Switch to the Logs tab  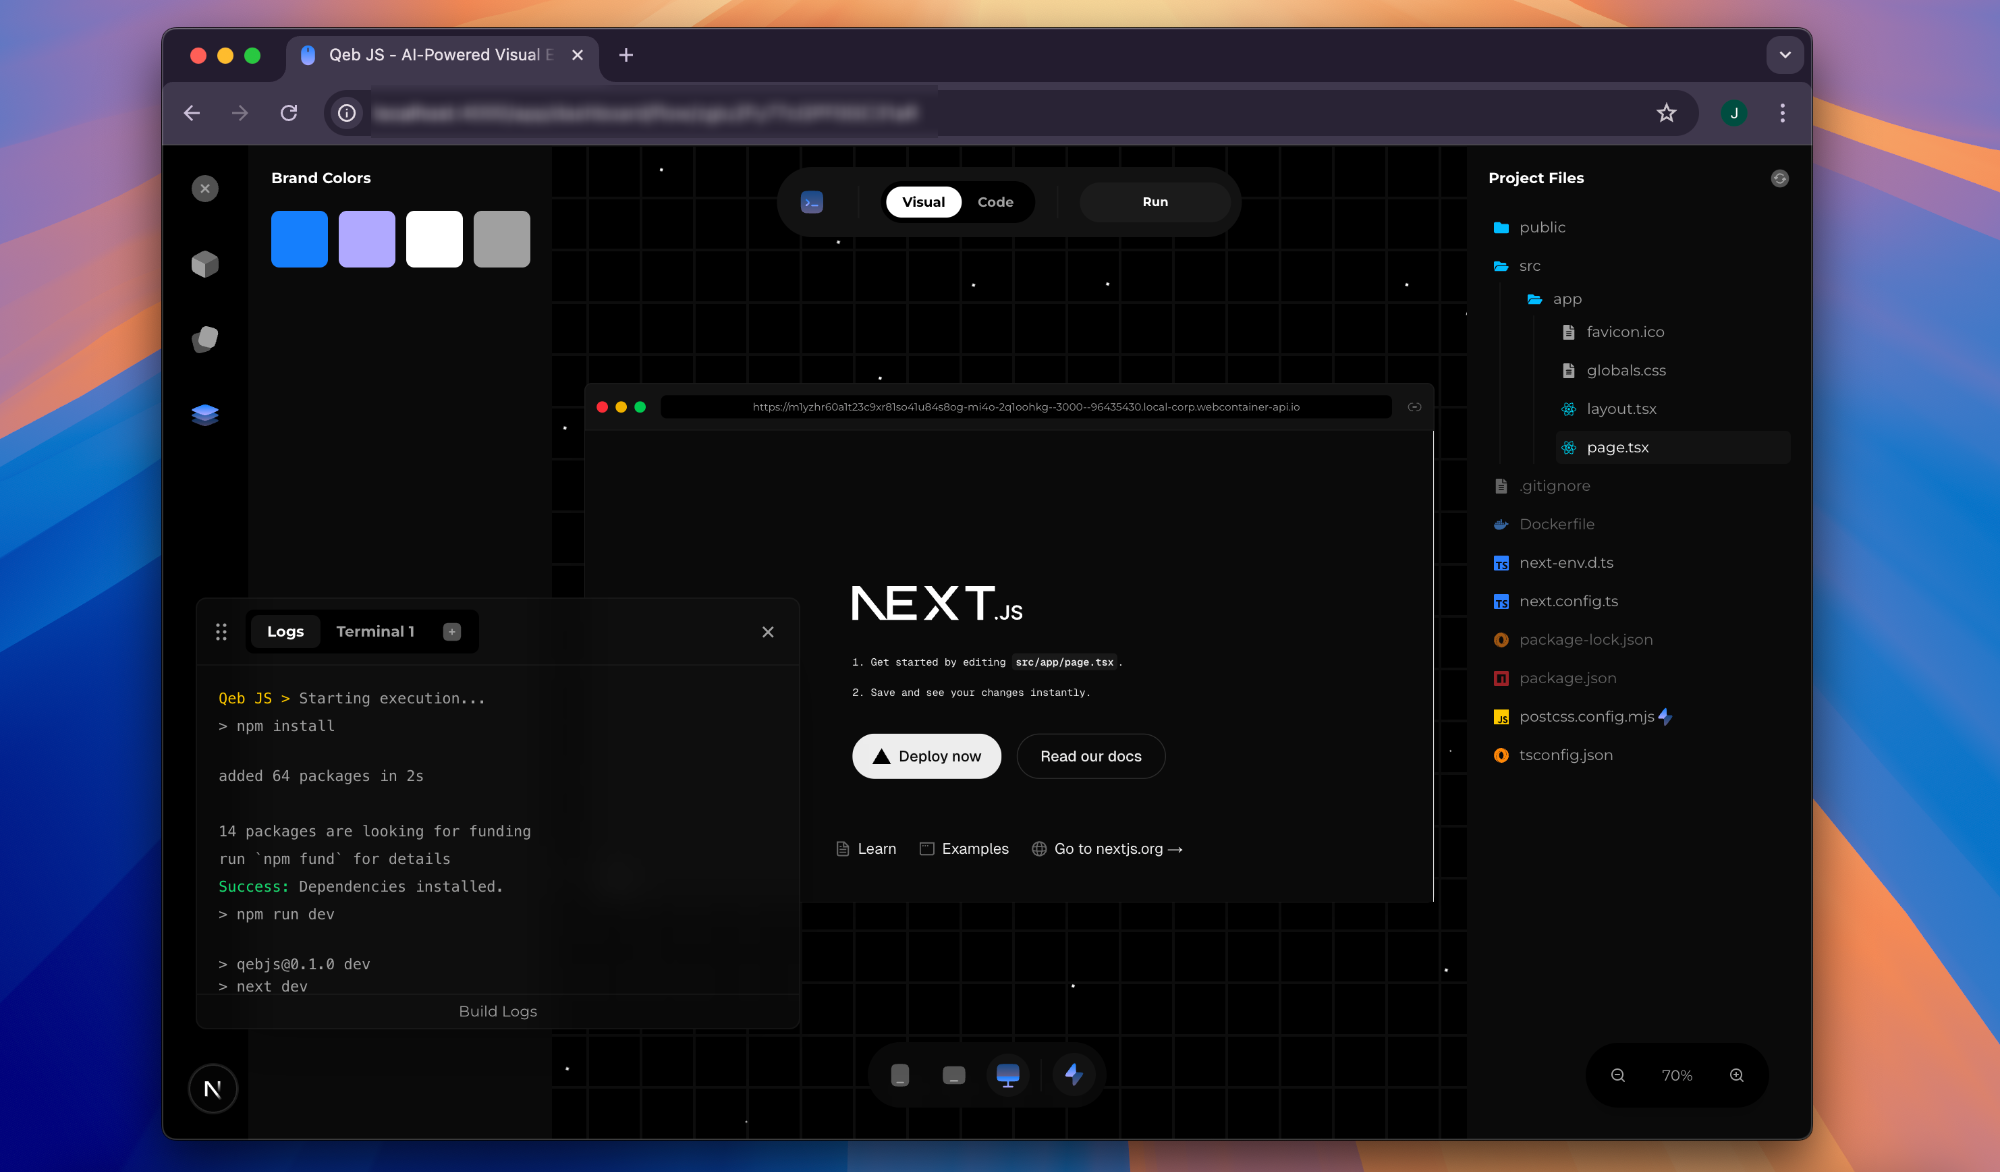pyautogui.click(x=285, y=632)
